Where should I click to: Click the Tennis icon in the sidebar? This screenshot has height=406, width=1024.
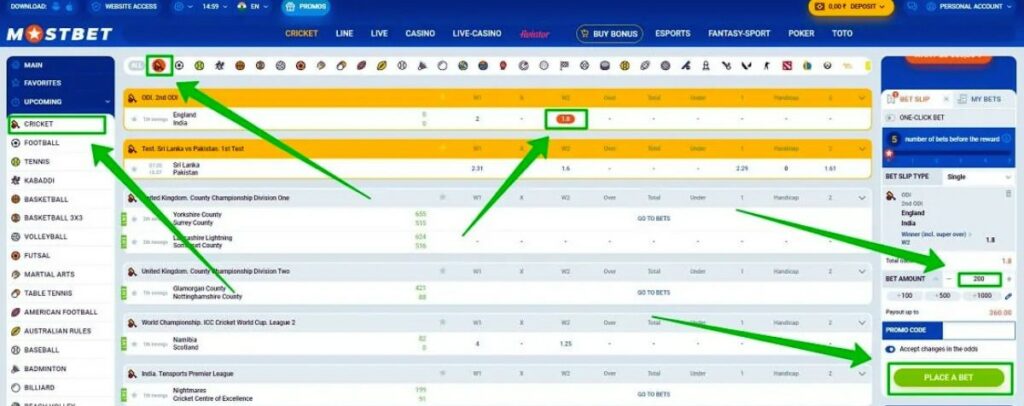coord(16,162)
